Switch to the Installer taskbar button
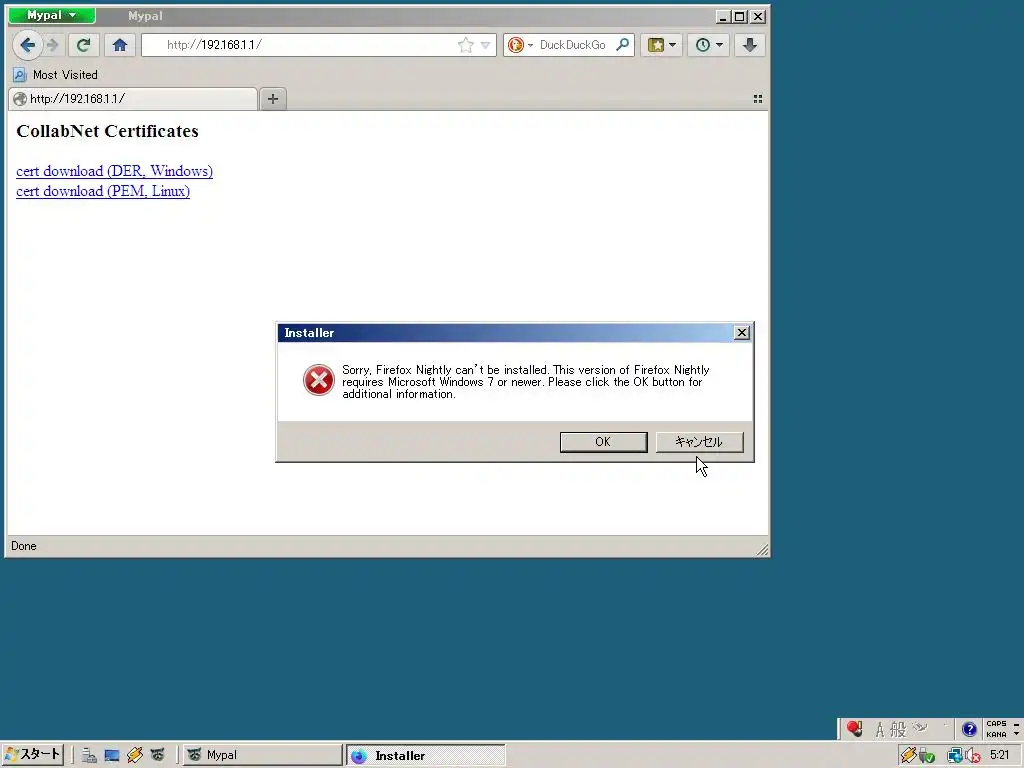Image resolution: width=1024 pixels, height=768 pixels. (x=426, y=756)
